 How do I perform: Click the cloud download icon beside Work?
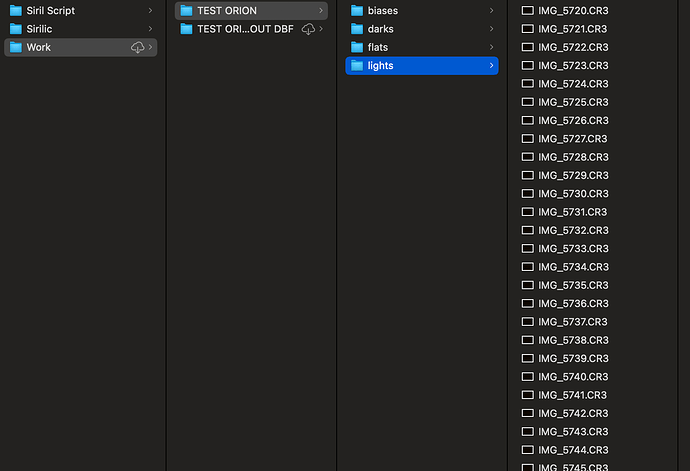[x=138, y=47]
